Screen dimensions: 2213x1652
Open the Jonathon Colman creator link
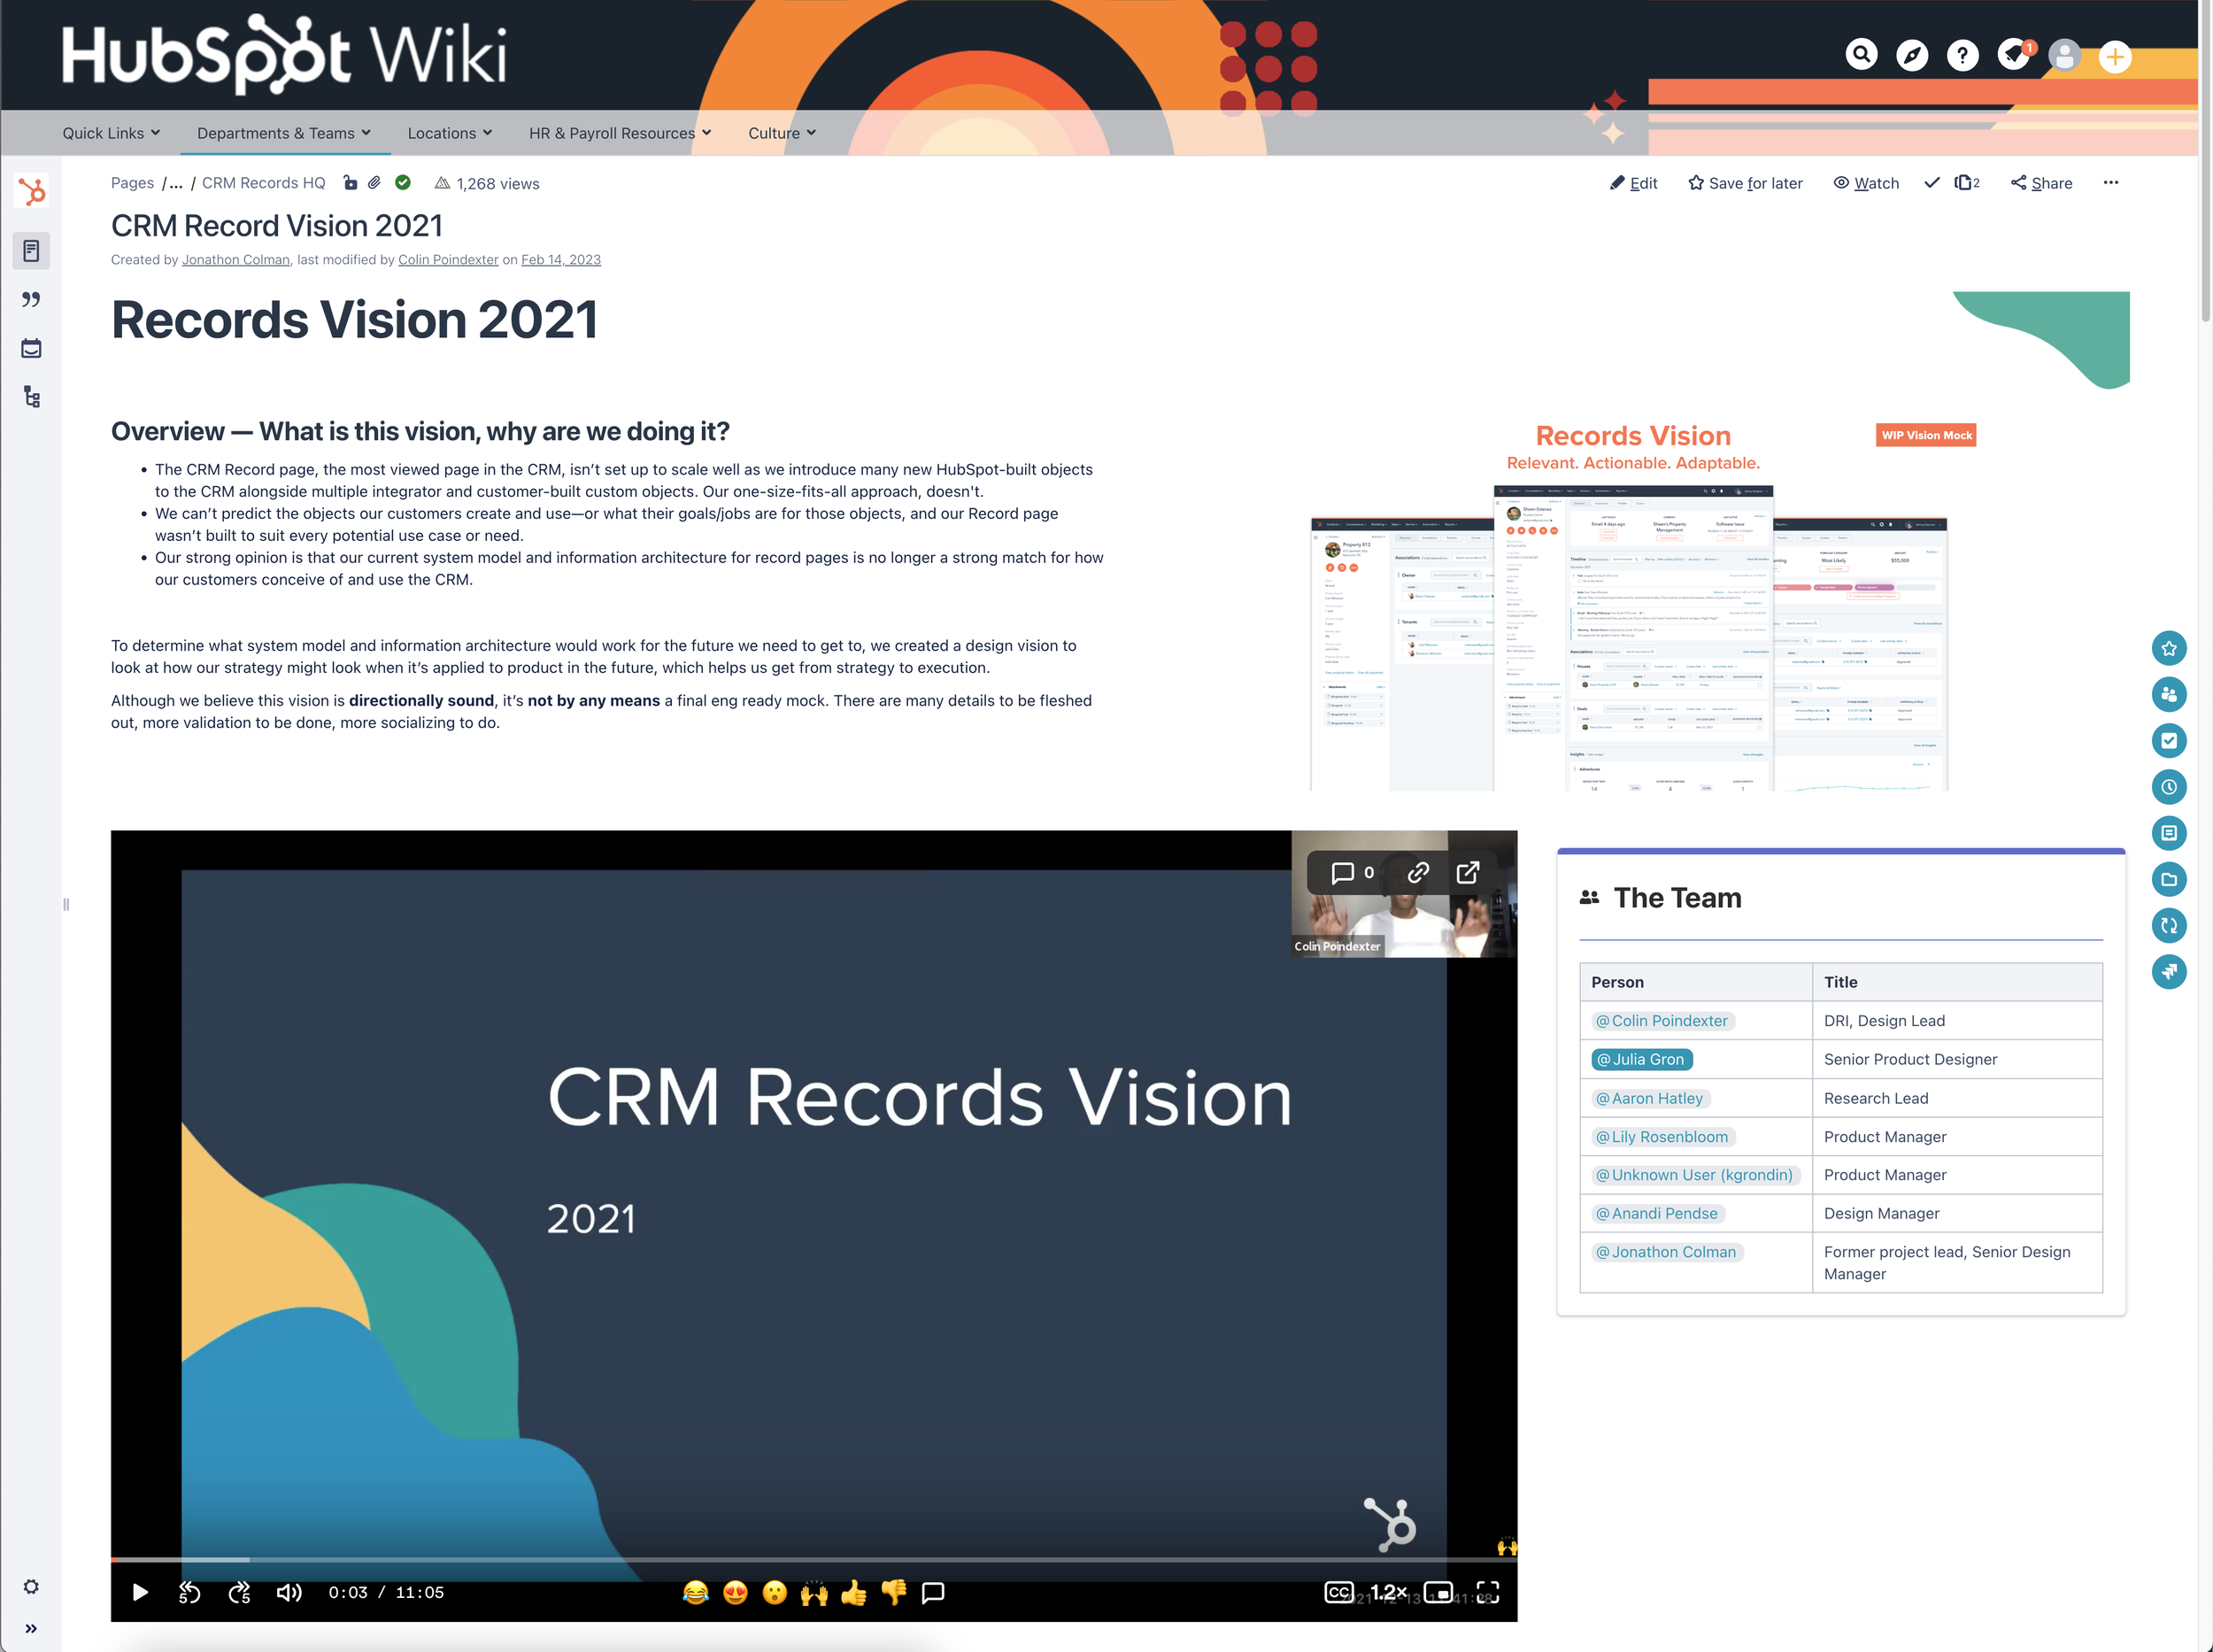tap(235, 260)
